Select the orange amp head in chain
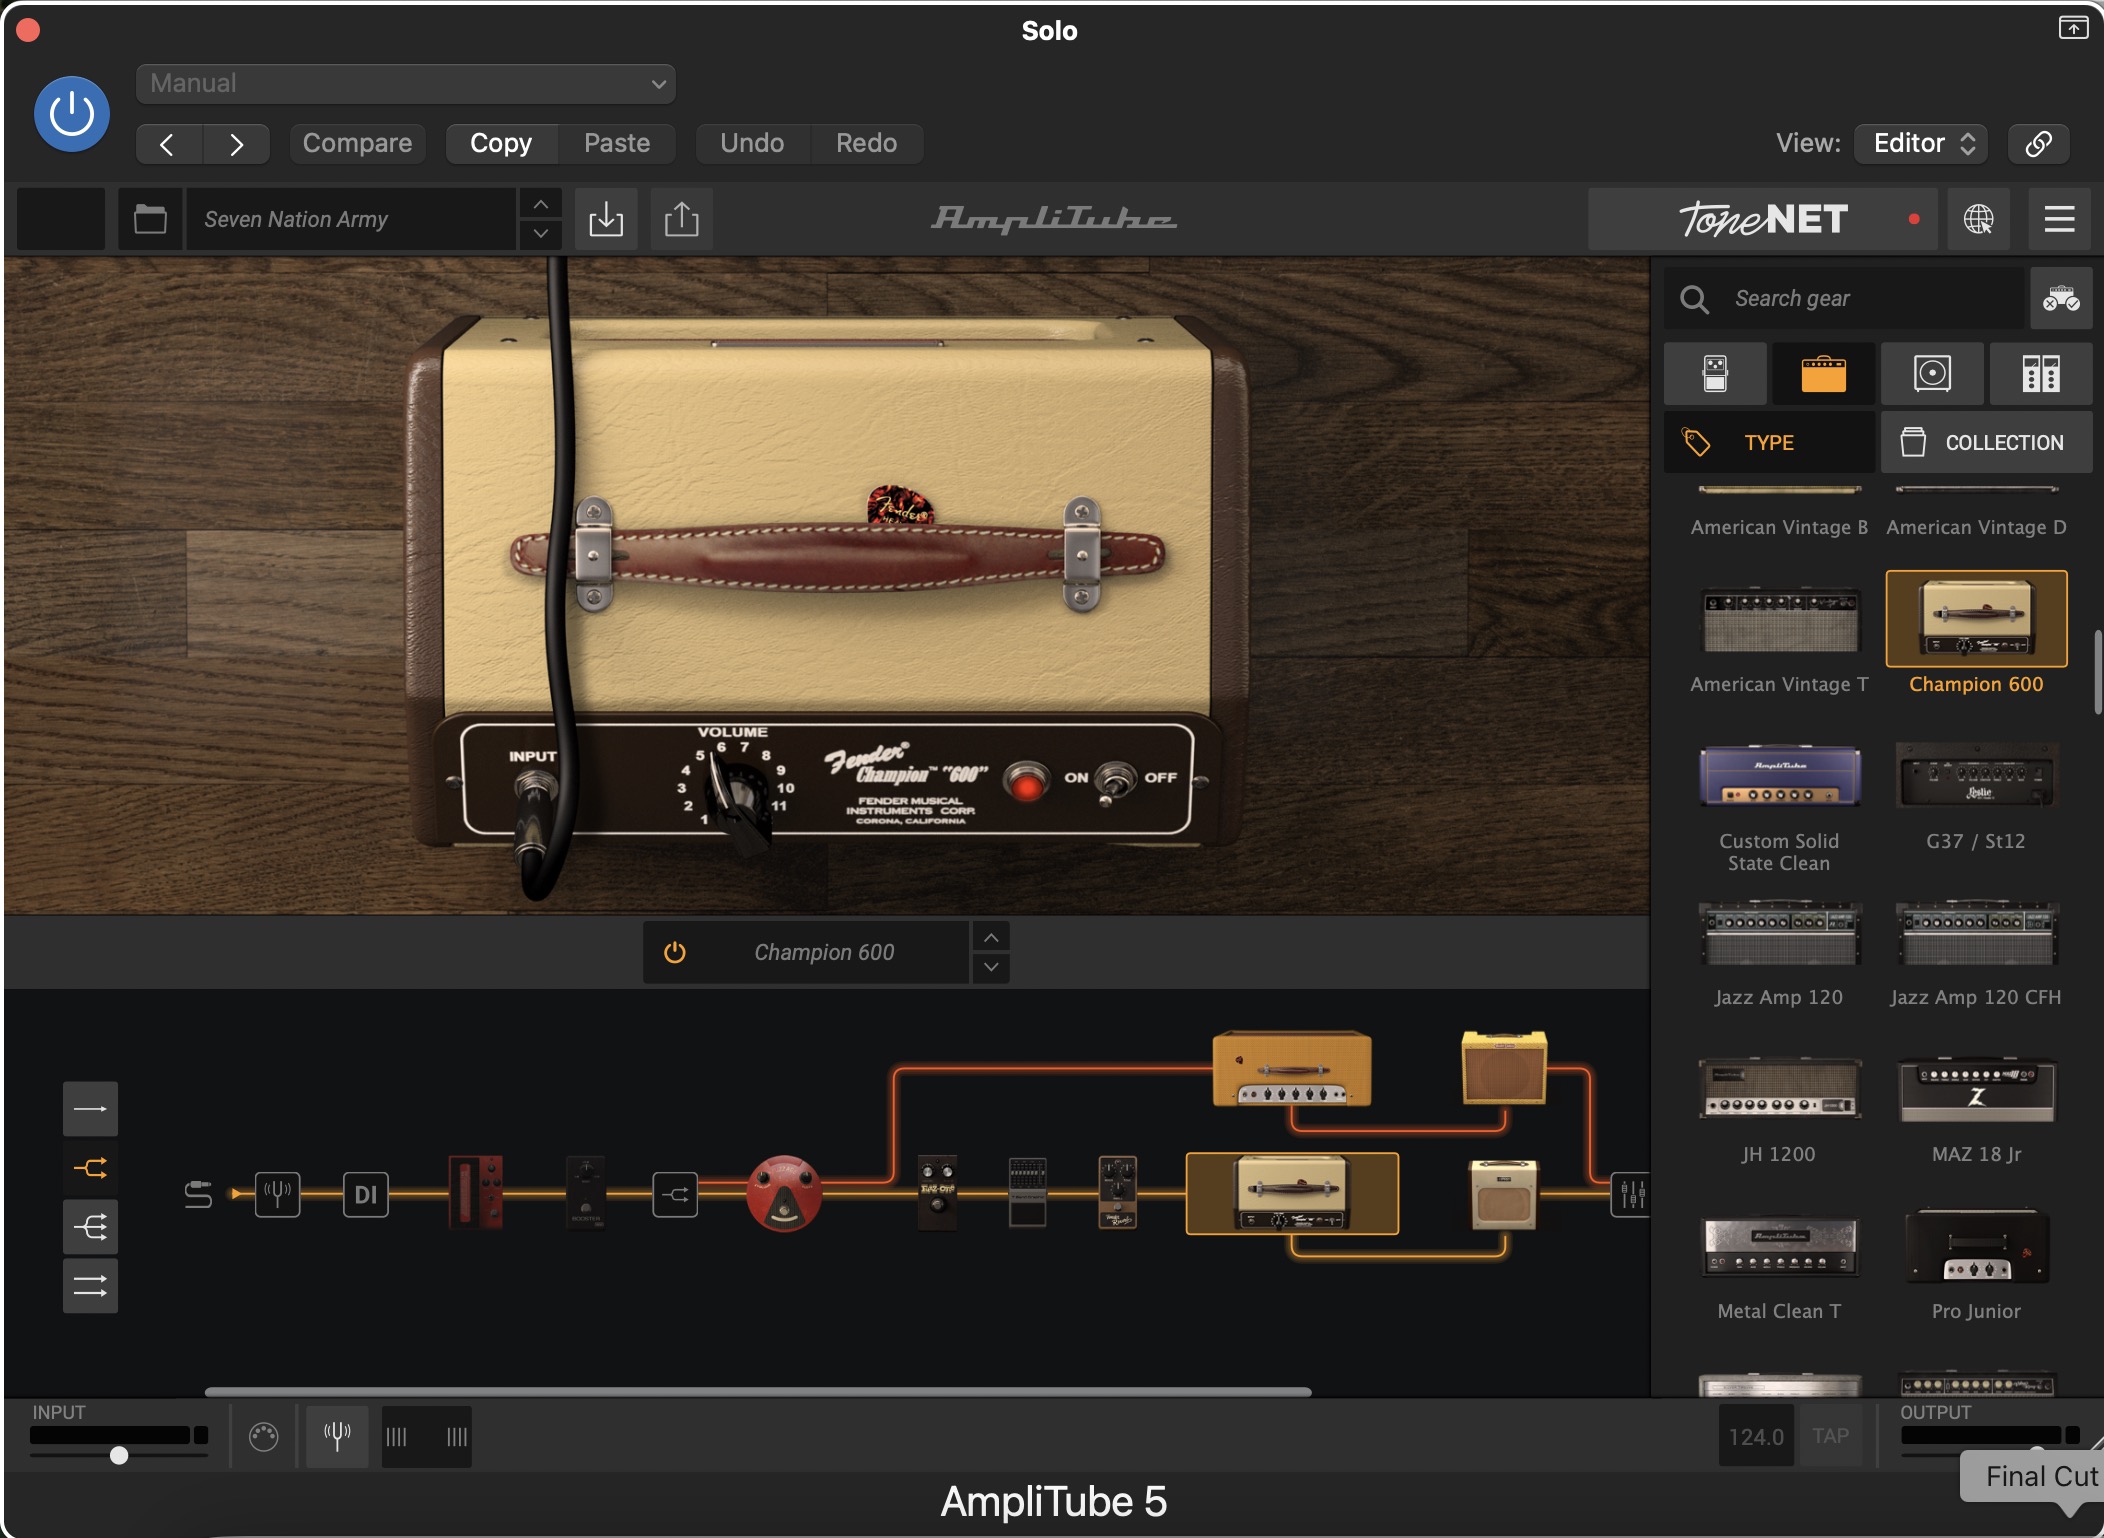 [1292, 1068]
